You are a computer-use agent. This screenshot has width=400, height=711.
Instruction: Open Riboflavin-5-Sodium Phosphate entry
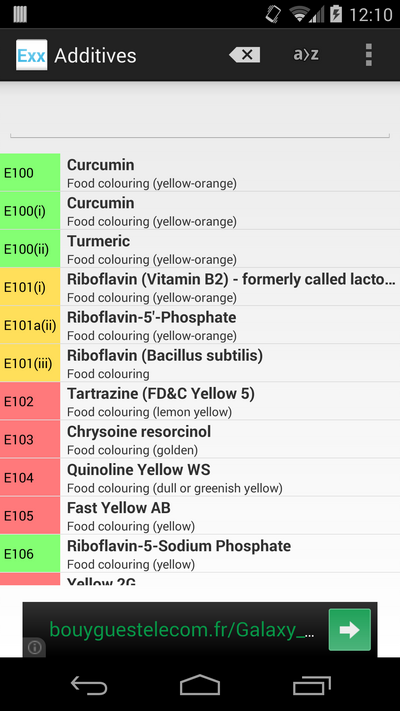click(x=200, y=553)
